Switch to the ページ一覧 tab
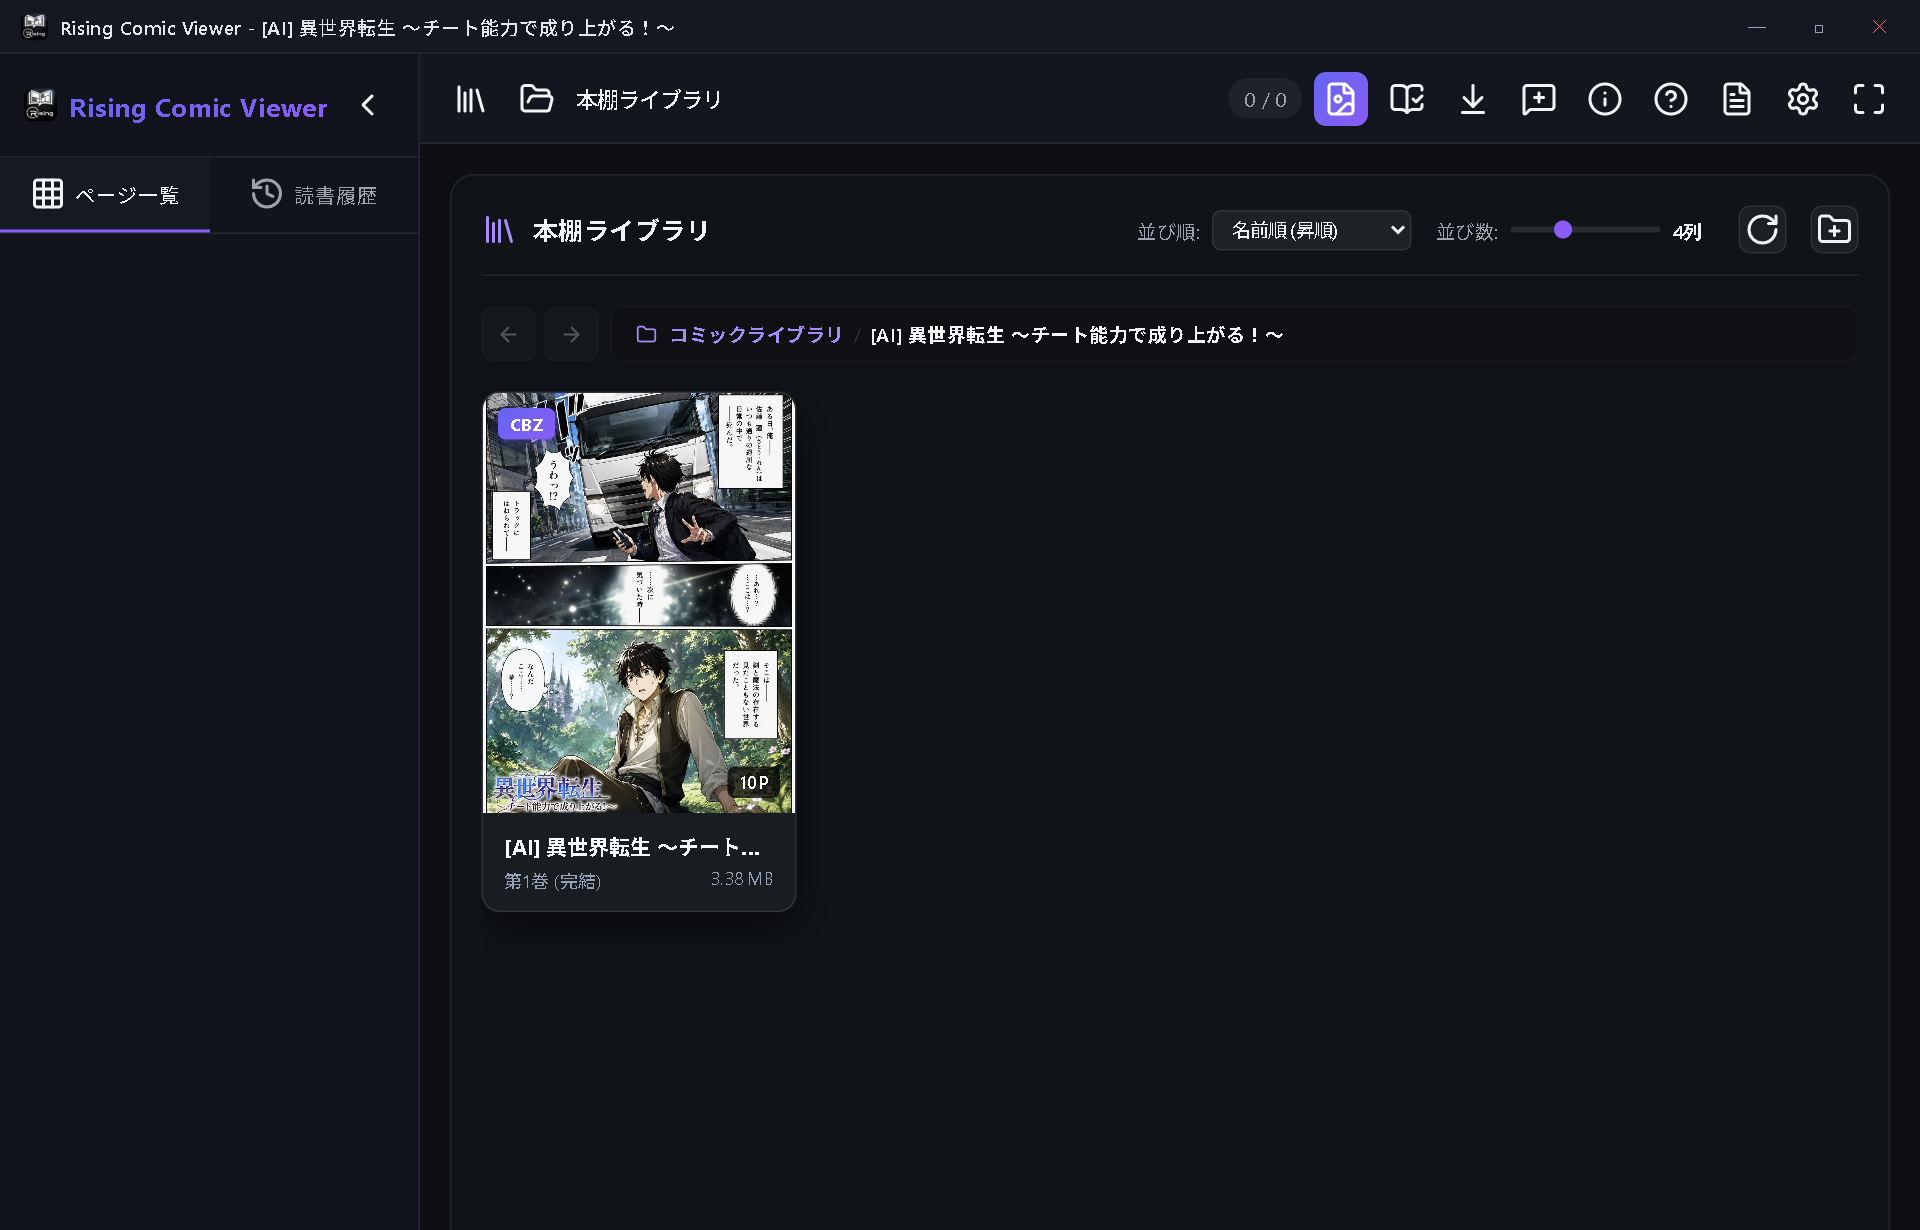 (105, 194)
